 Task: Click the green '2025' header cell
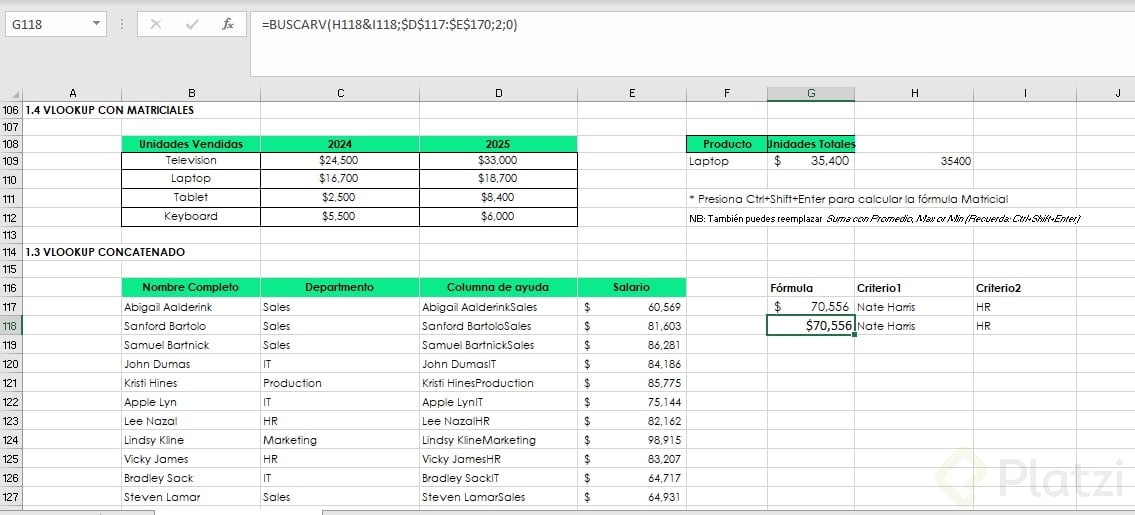coord(499,143)
